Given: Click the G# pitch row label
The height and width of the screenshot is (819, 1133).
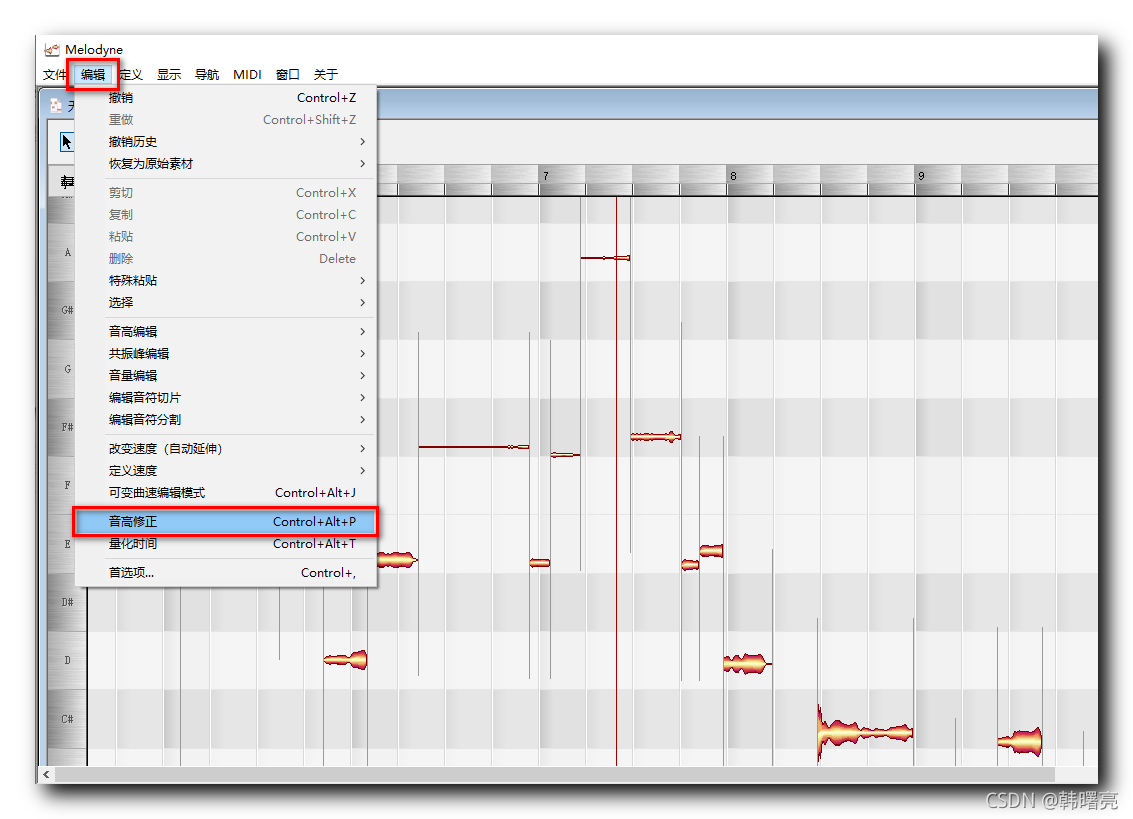Looking at the screenshot, I should [x=67, y=310].
